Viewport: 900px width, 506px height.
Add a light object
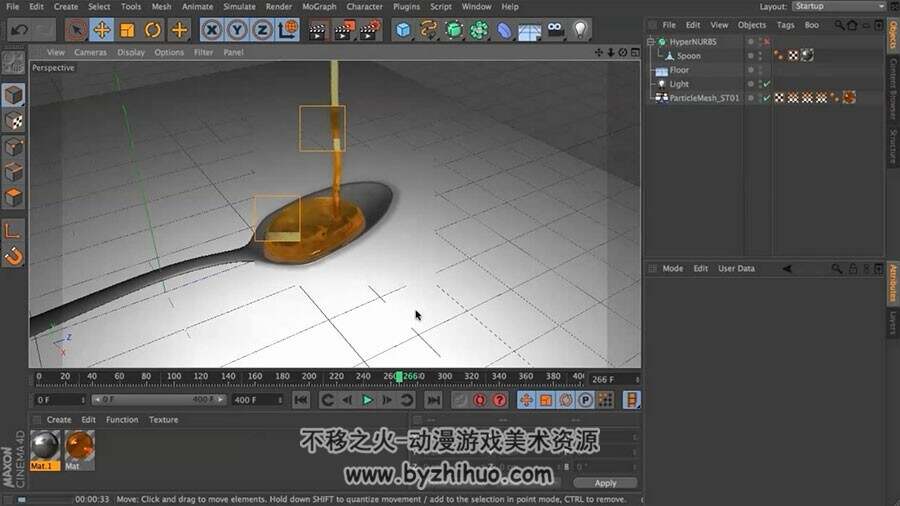coord(580,30)
